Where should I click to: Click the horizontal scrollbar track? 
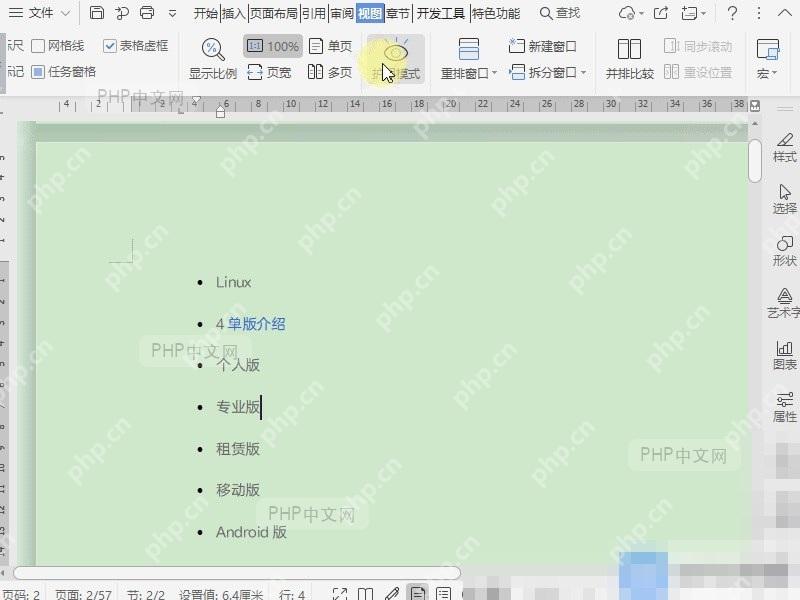click(x=237, y=573)
